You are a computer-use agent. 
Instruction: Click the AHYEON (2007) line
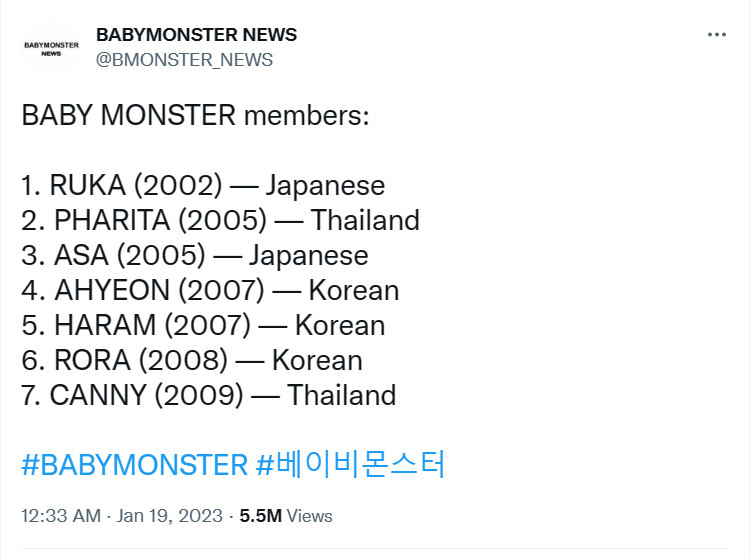click(x=210, y=290)
